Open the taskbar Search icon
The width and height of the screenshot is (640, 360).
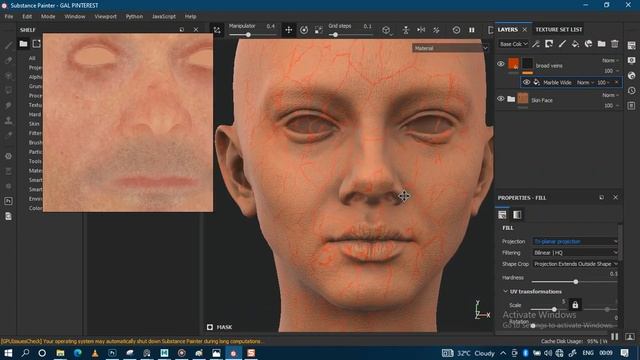click(x=25, y=353)
